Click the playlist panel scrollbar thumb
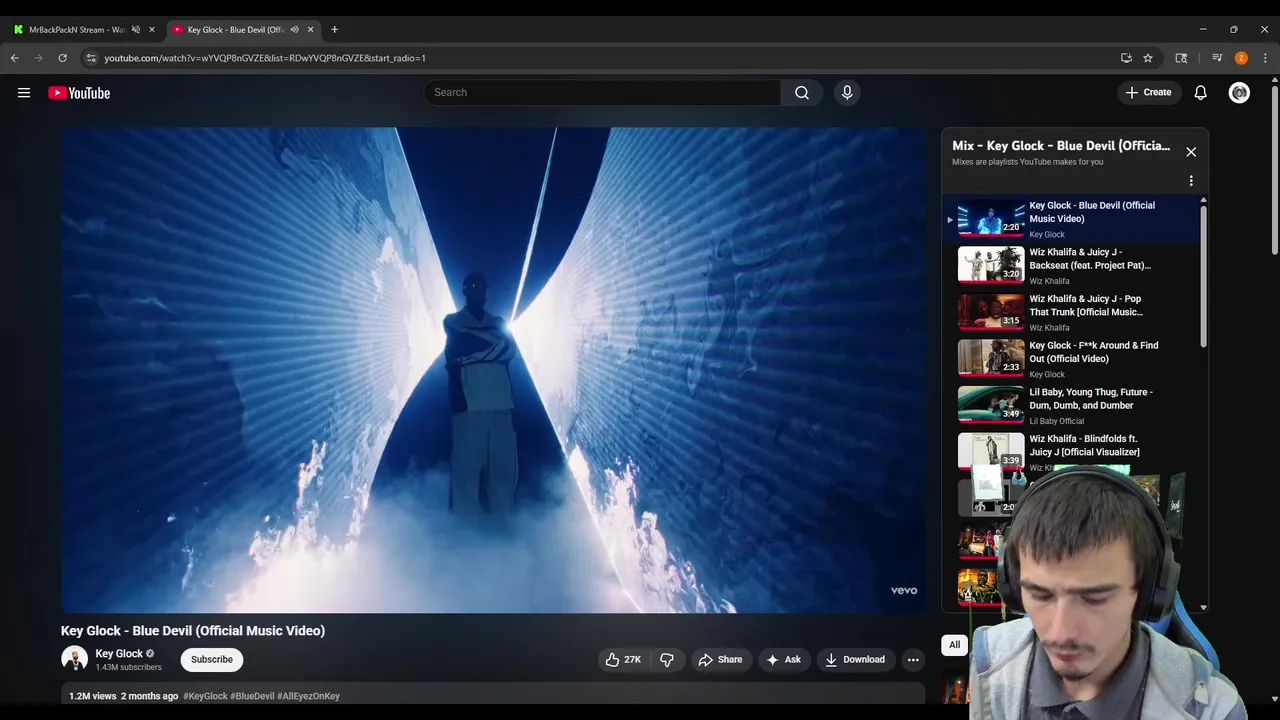1280x720 pixels. click(x=1203, y=275)
